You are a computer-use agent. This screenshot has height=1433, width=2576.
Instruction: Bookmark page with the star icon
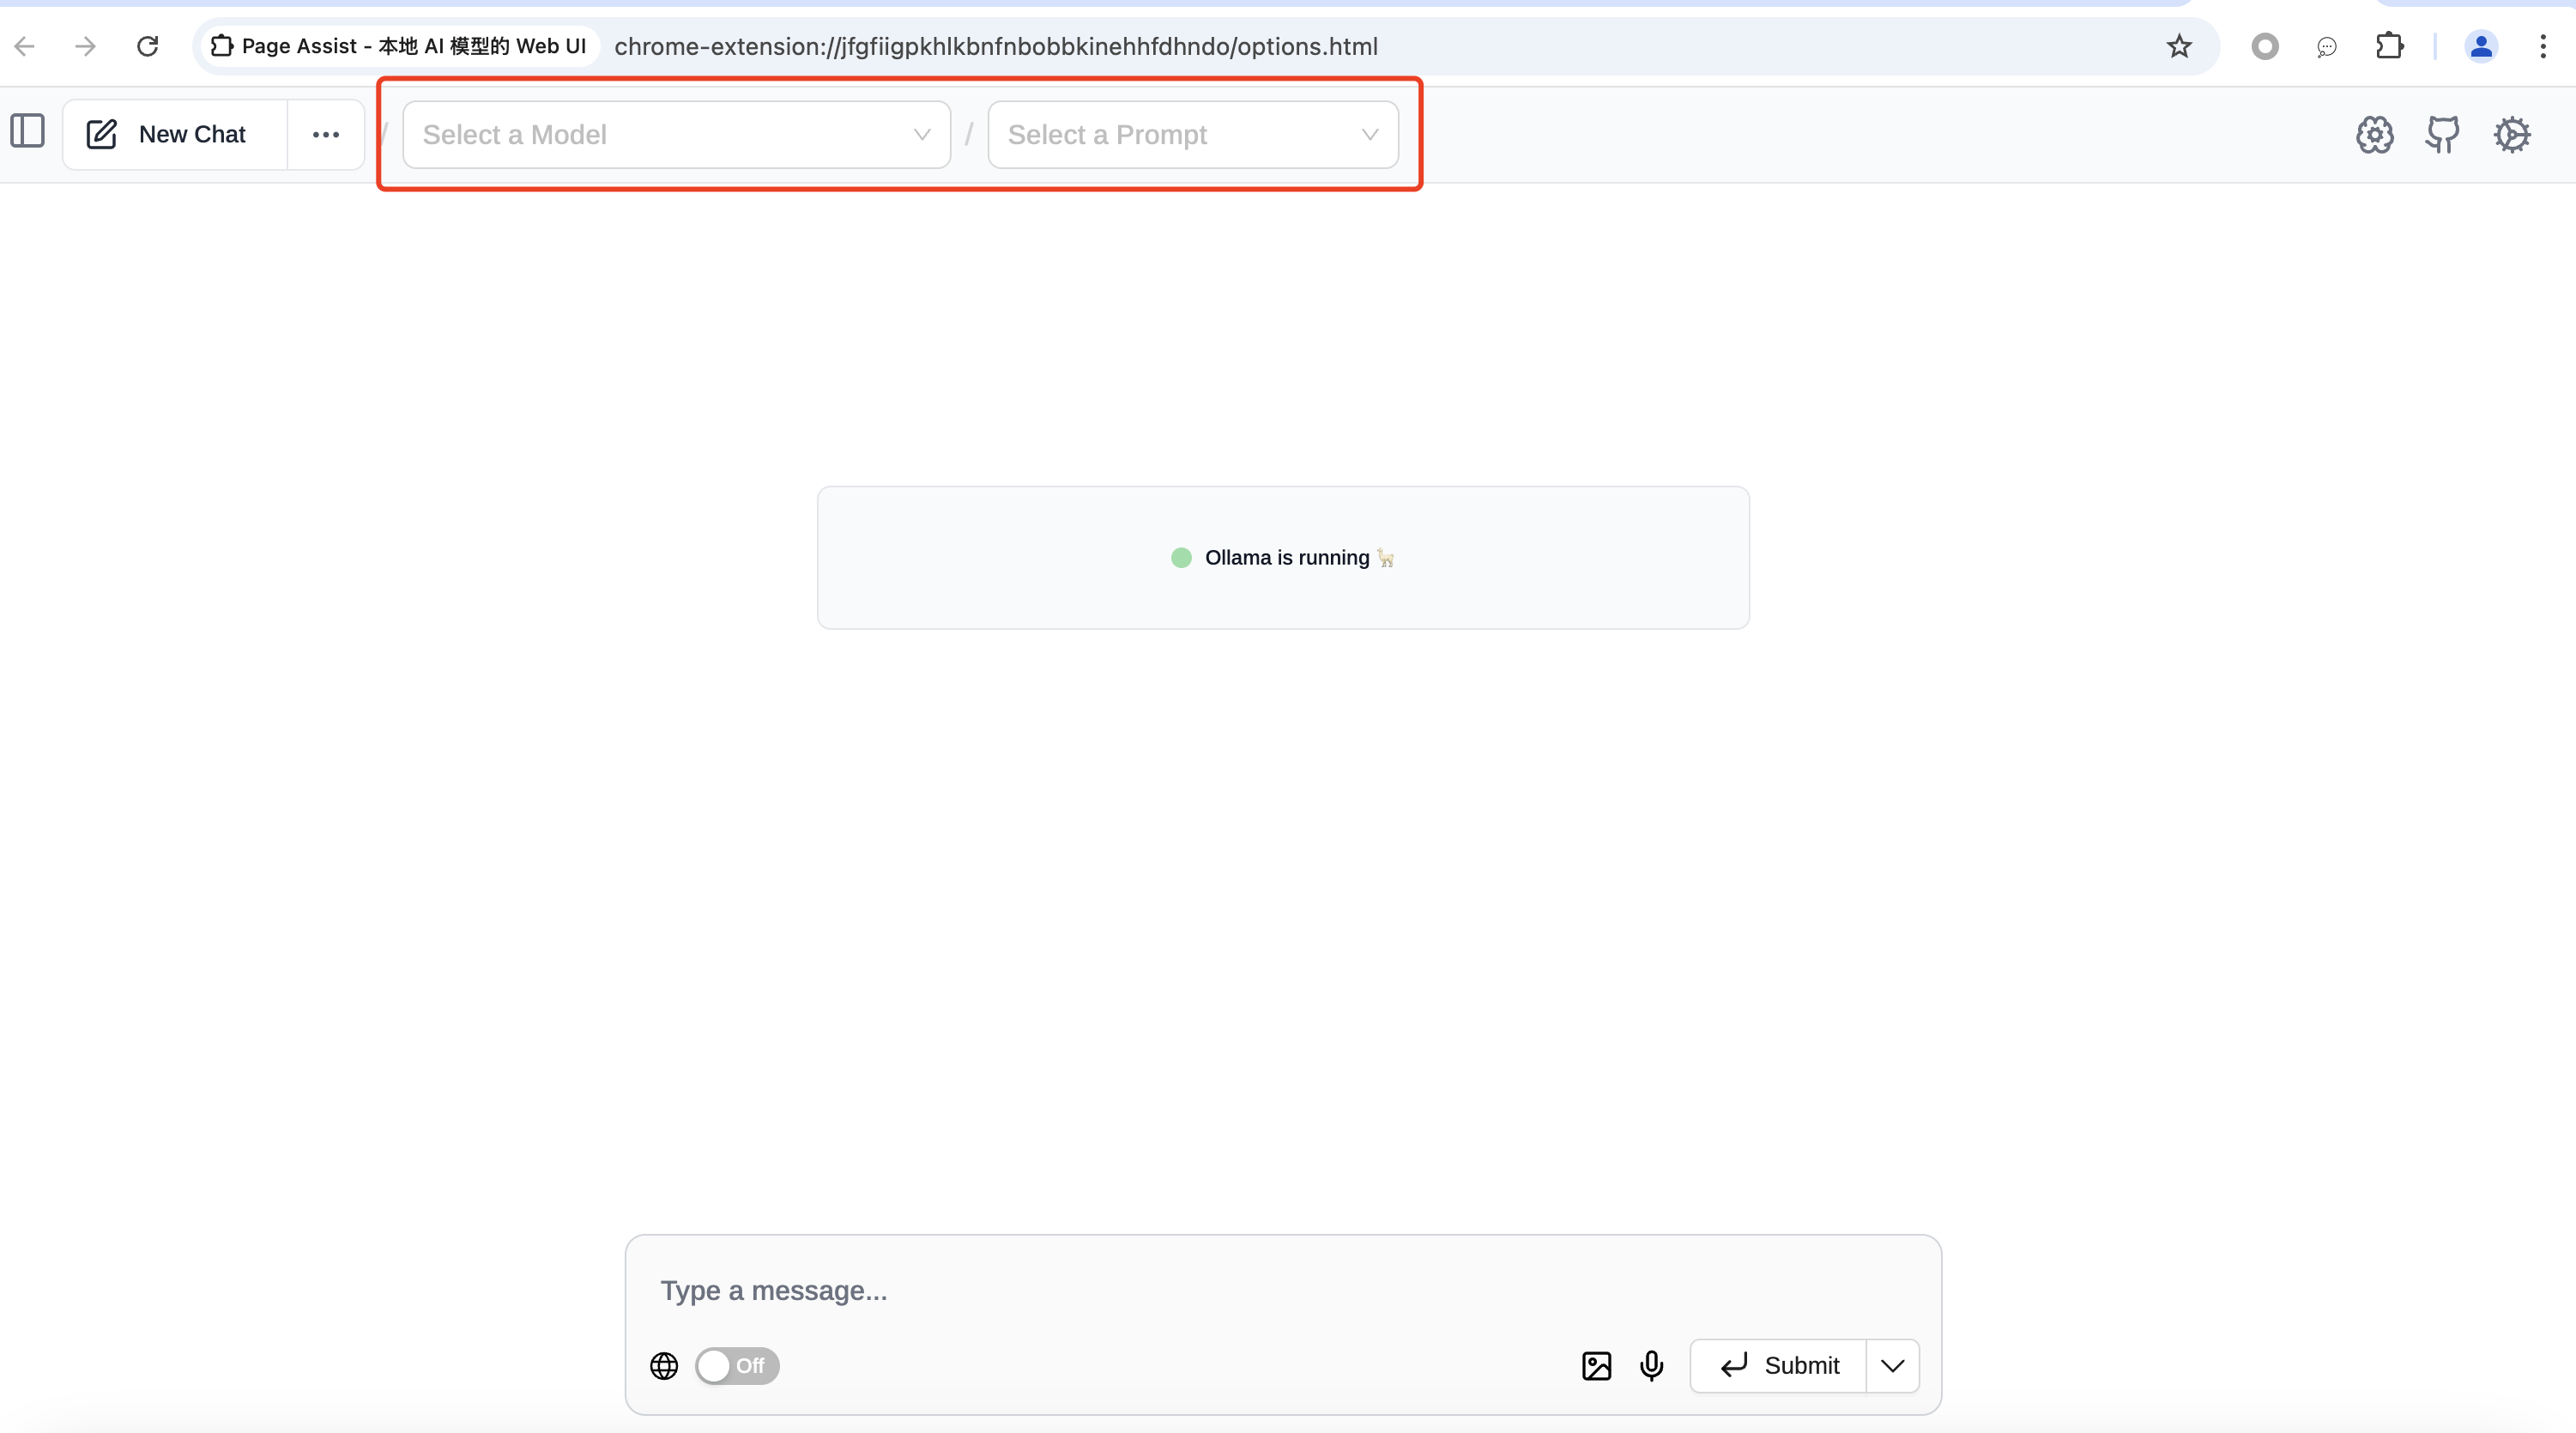pyautogui.click(x=2179, y=46)
